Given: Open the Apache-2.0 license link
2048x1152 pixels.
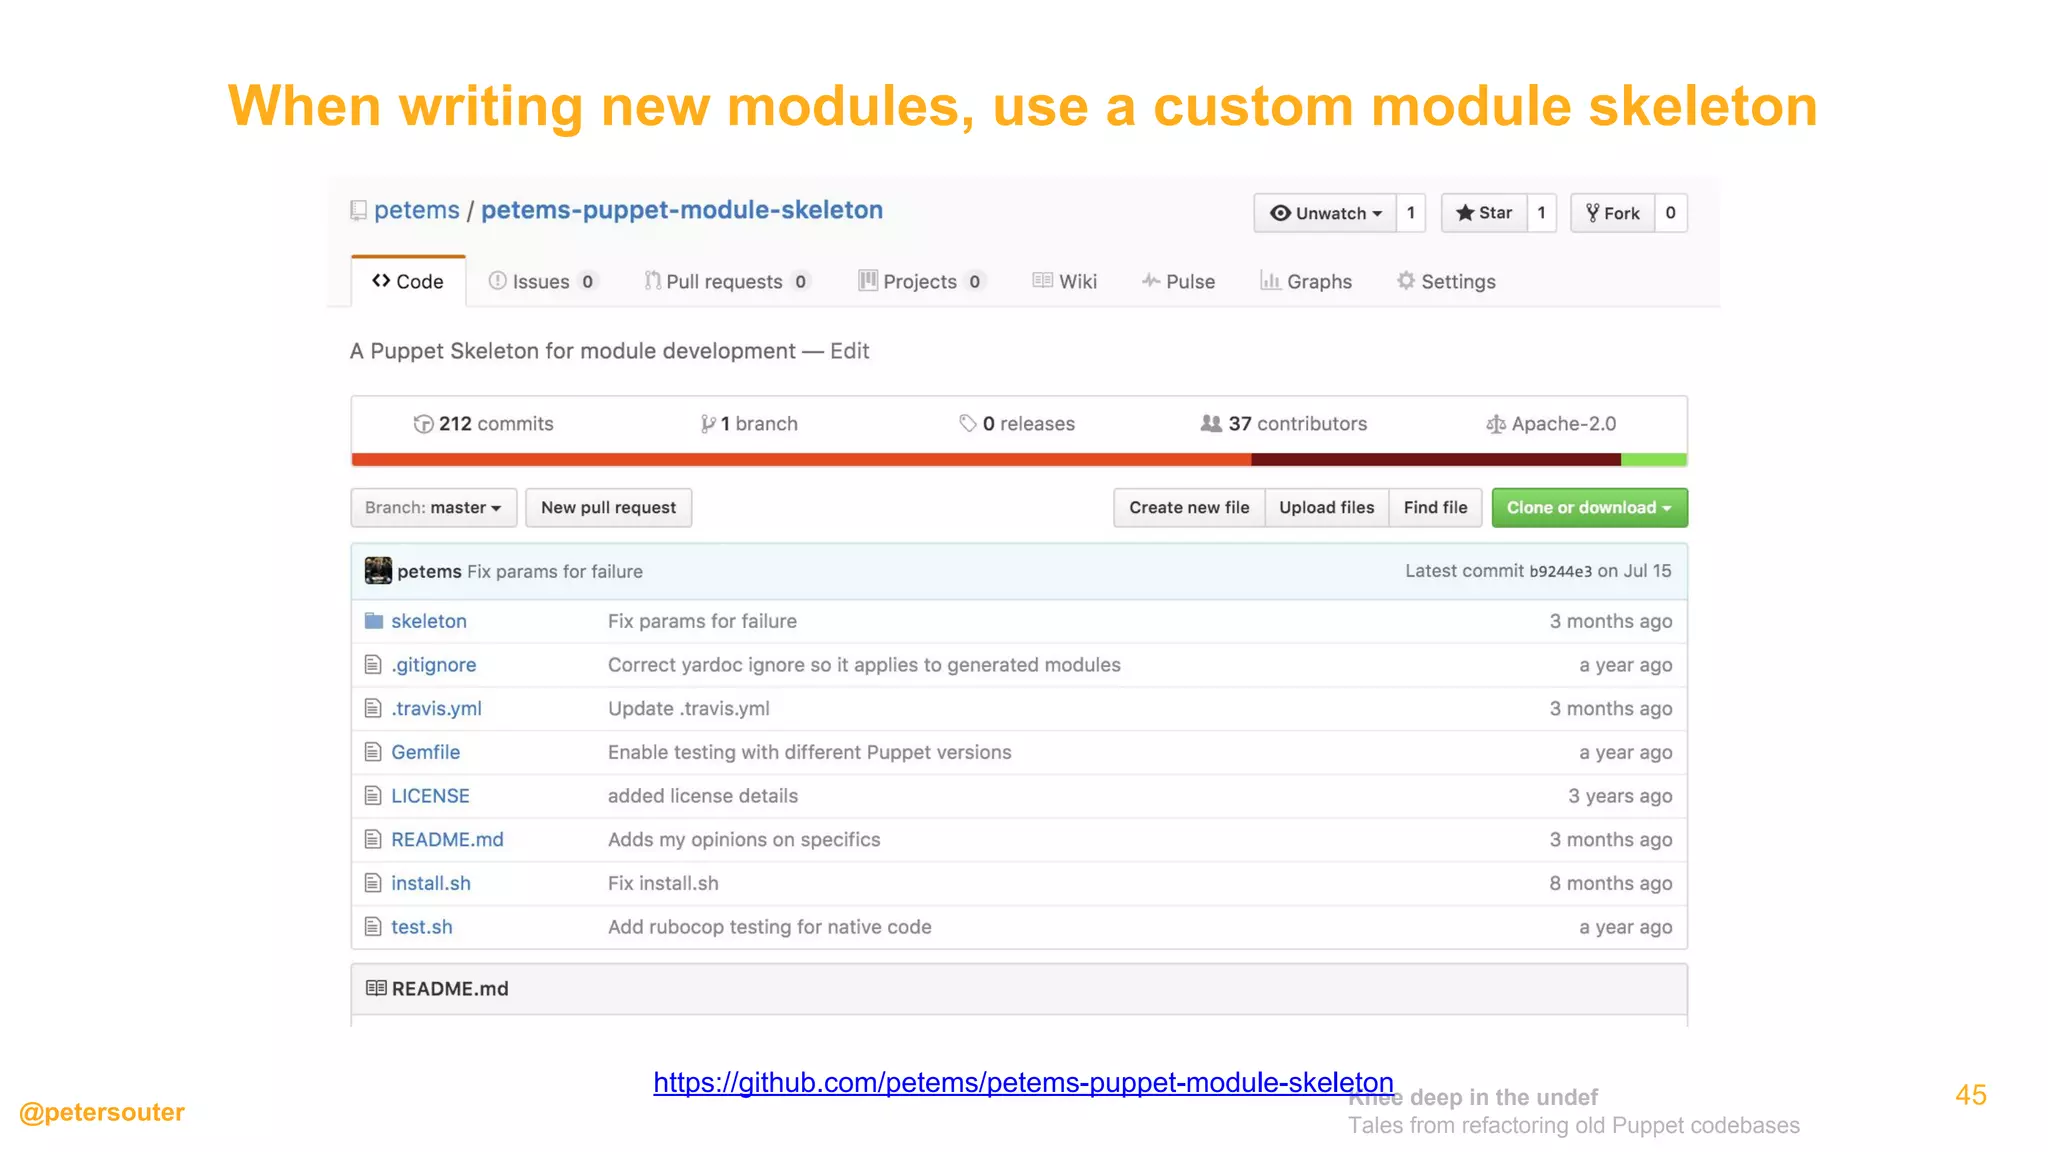Looking at the screenshot, I should pos(1551,424).
